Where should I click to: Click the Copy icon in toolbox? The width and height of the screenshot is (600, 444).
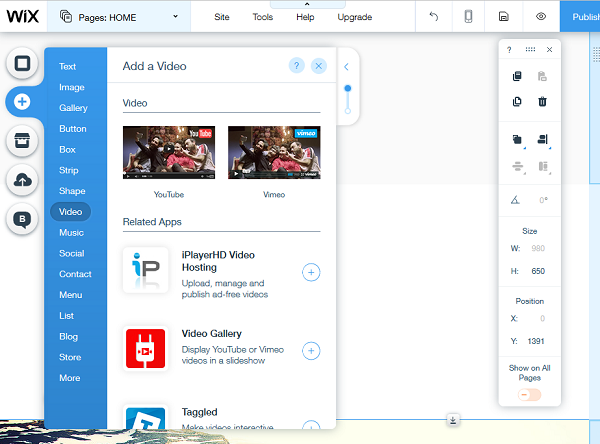(x=517, y=76)
